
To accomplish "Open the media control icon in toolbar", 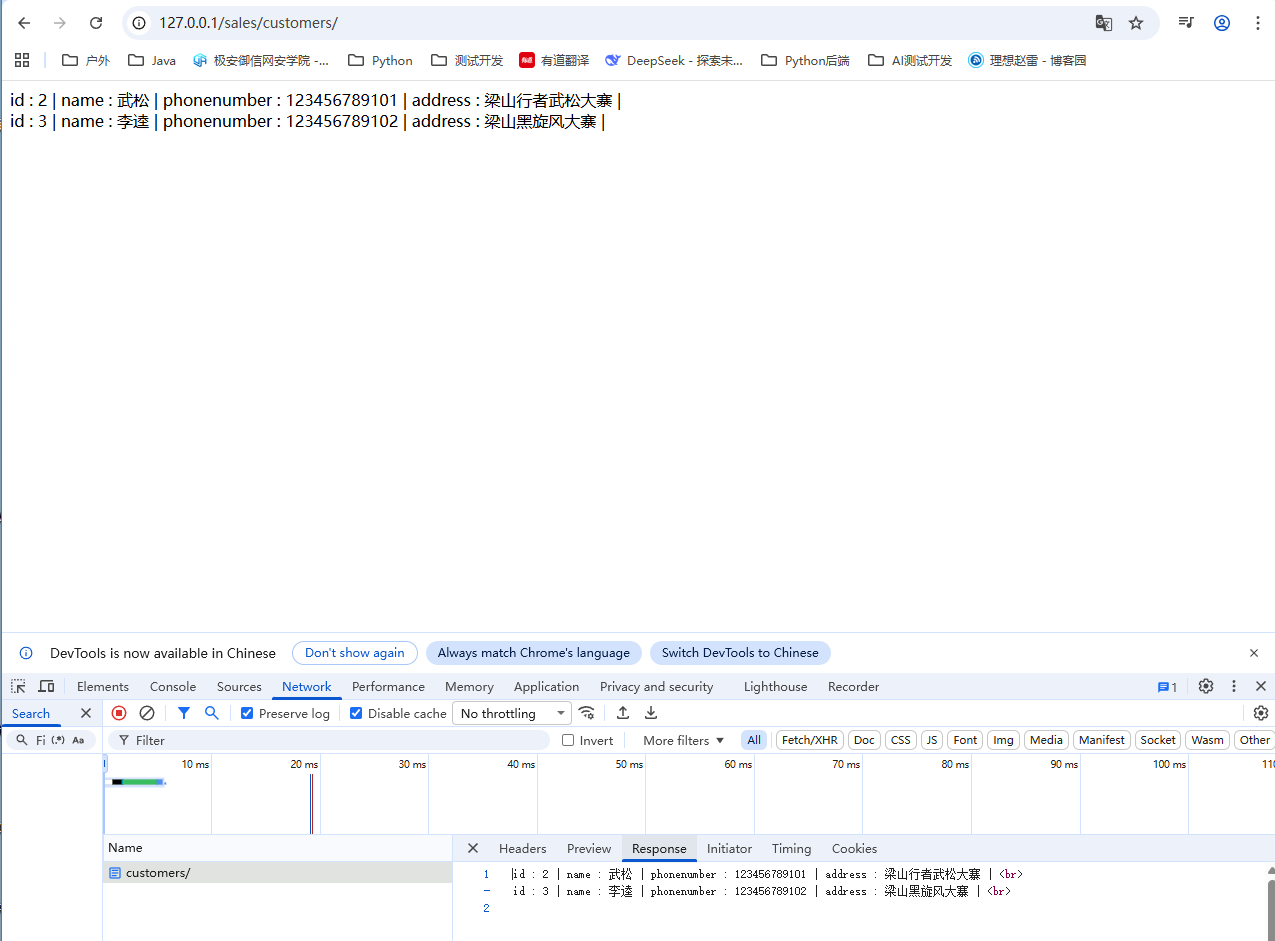I will (x=1186, y=23).
